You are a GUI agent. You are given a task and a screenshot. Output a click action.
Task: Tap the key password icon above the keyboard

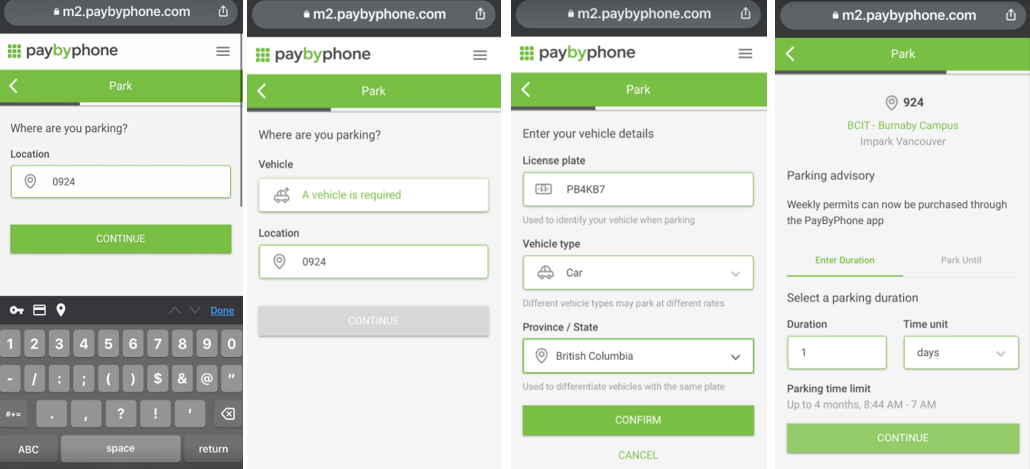(16, 310)
